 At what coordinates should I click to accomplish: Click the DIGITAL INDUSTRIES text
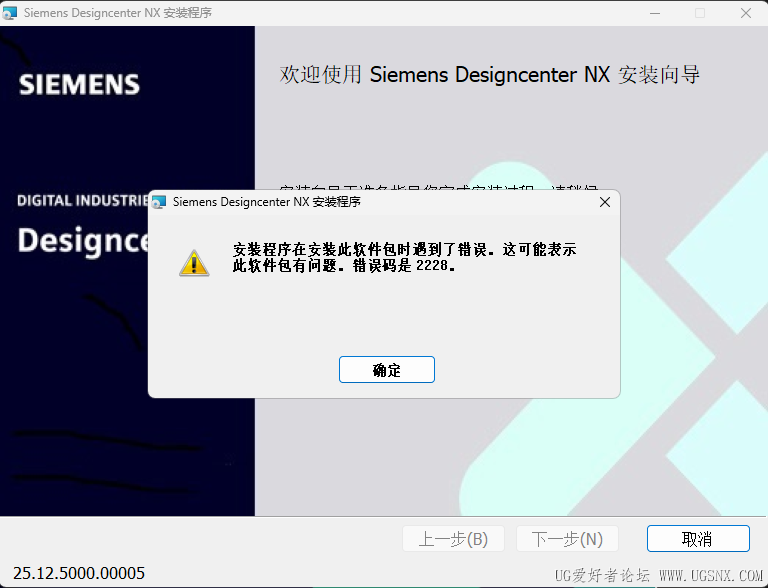point(83,200)
